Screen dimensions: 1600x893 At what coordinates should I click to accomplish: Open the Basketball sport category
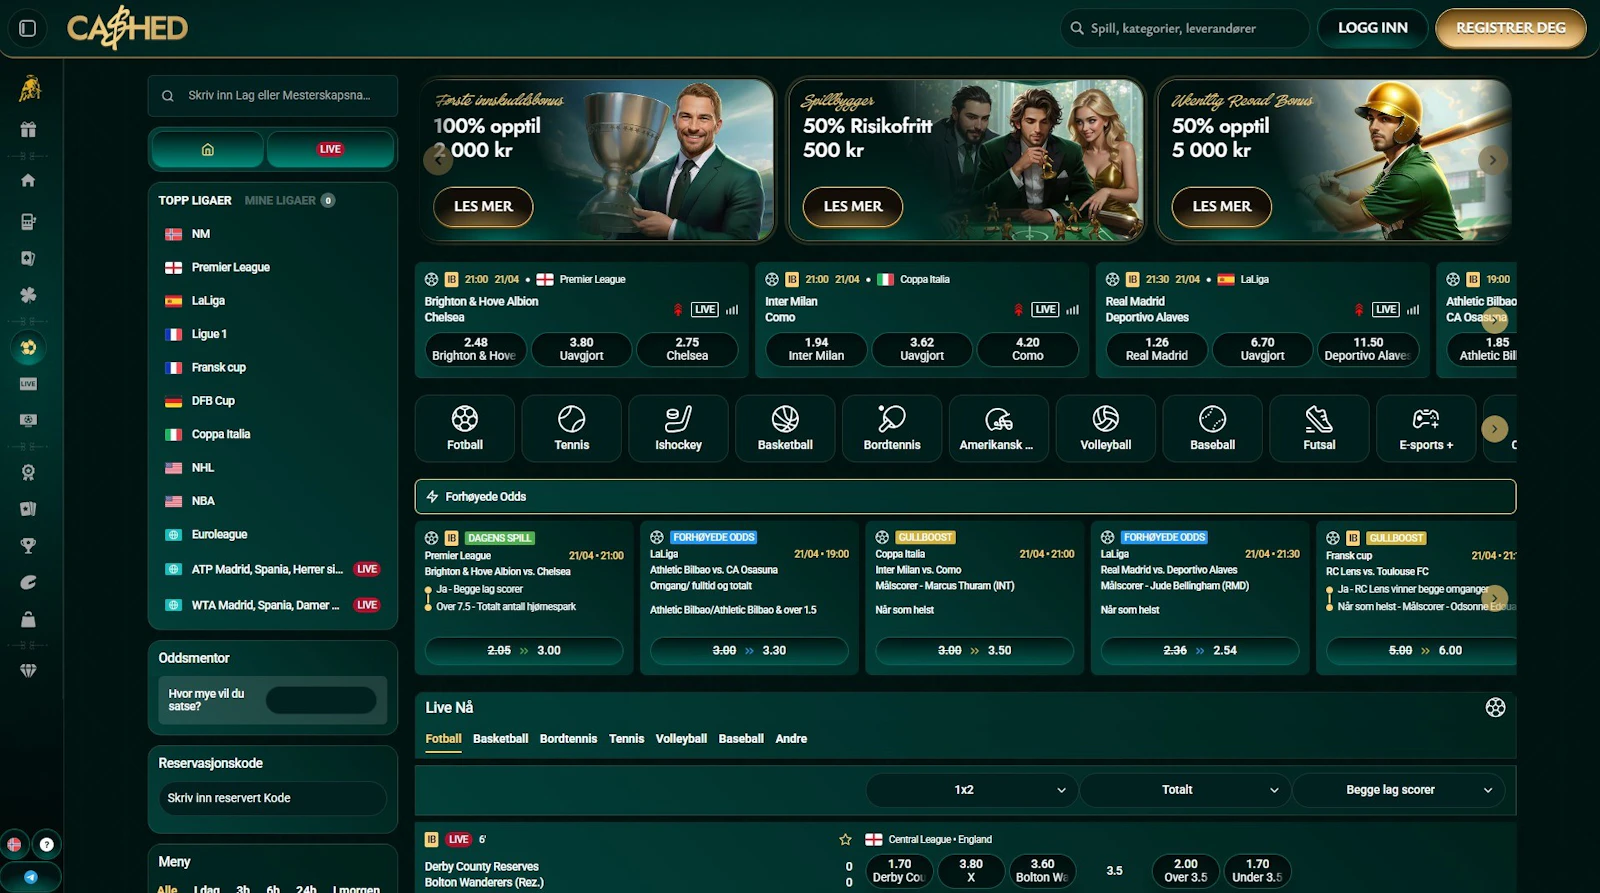point(785,428)
